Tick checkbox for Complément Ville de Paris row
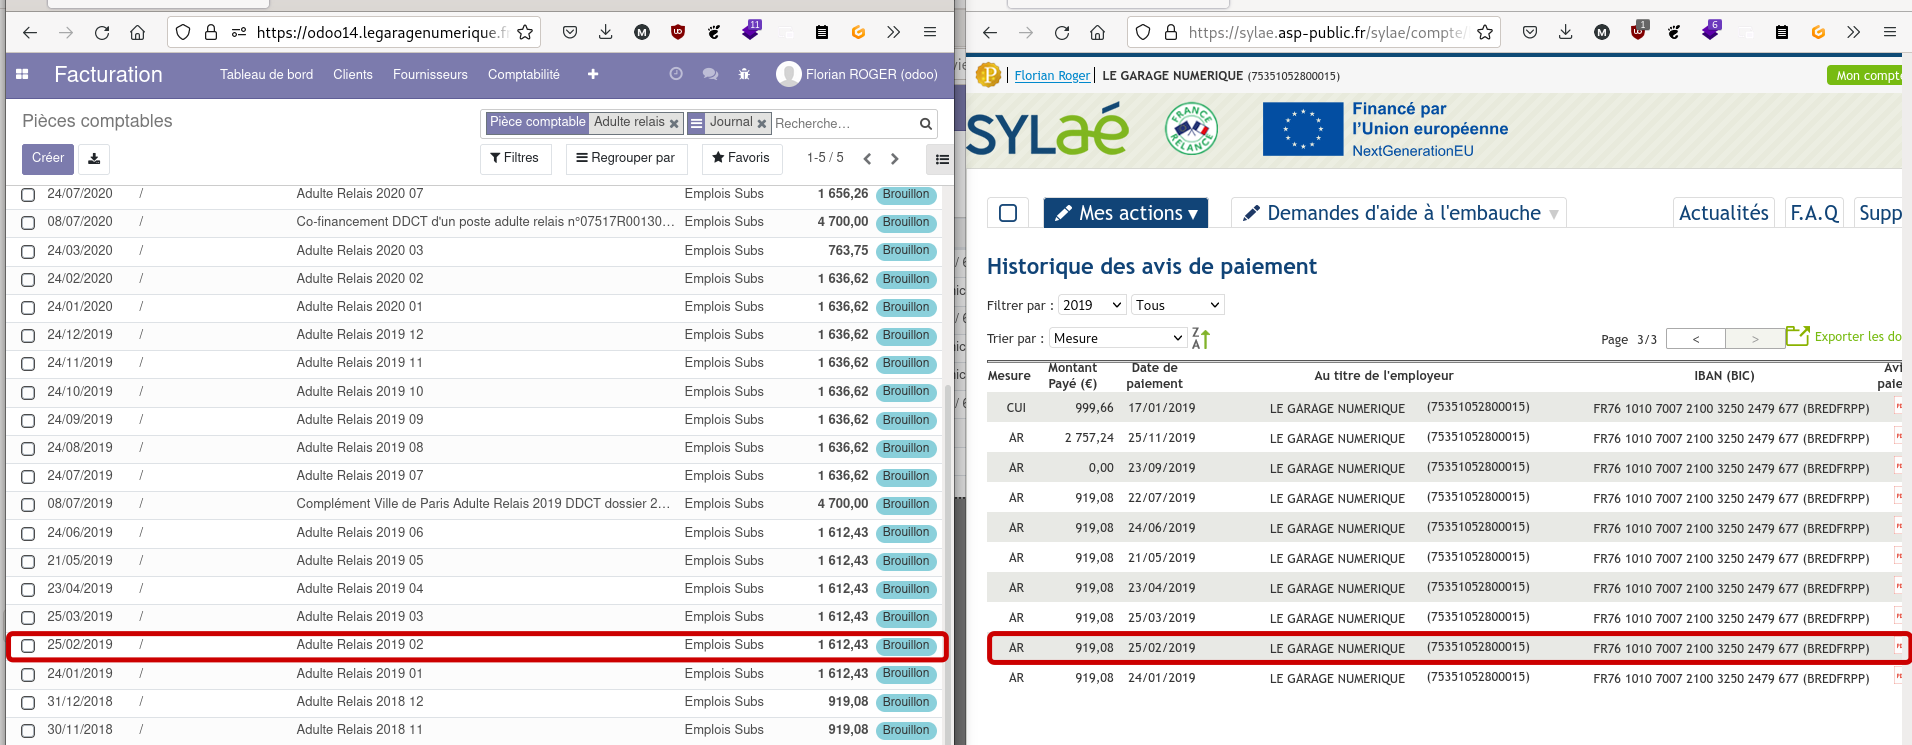Image resolution: width=1912 pixels, height=745 pixels. point(28,505)
